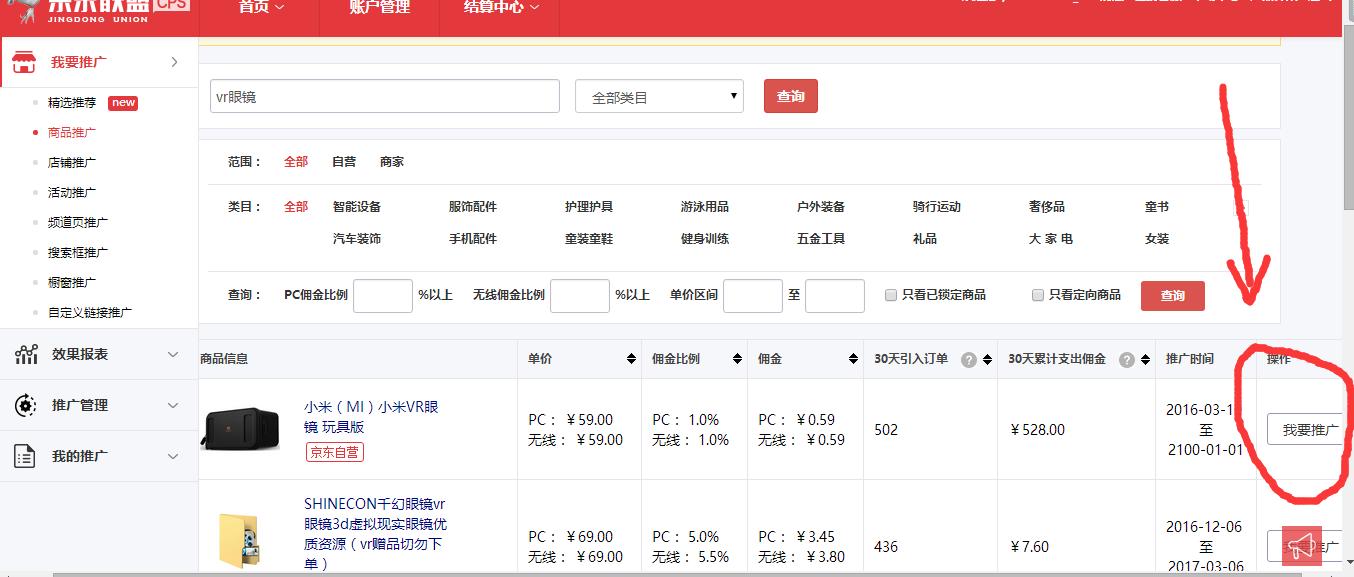Click the vr眼镜 search input field
The width and height of the screenshot is (1354, 577).
[385, 95]
